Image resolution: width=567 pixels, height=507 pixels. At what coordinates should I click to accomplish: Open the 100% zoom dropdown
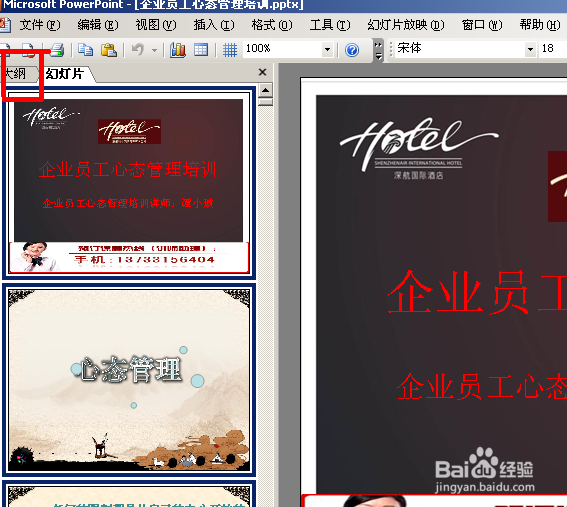327,50
